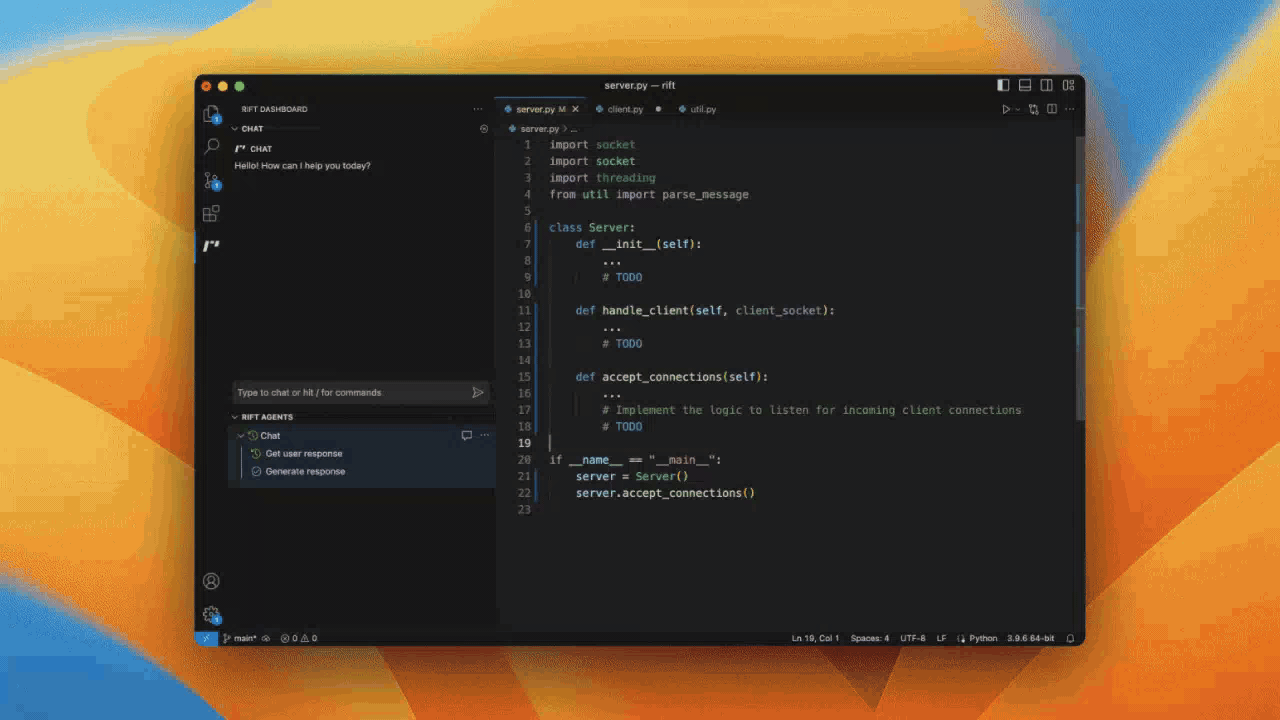Toggle the bottom panel visibility
Image resolution: width=1280 pixels, height=720 pixels.
coord(1025,85)
